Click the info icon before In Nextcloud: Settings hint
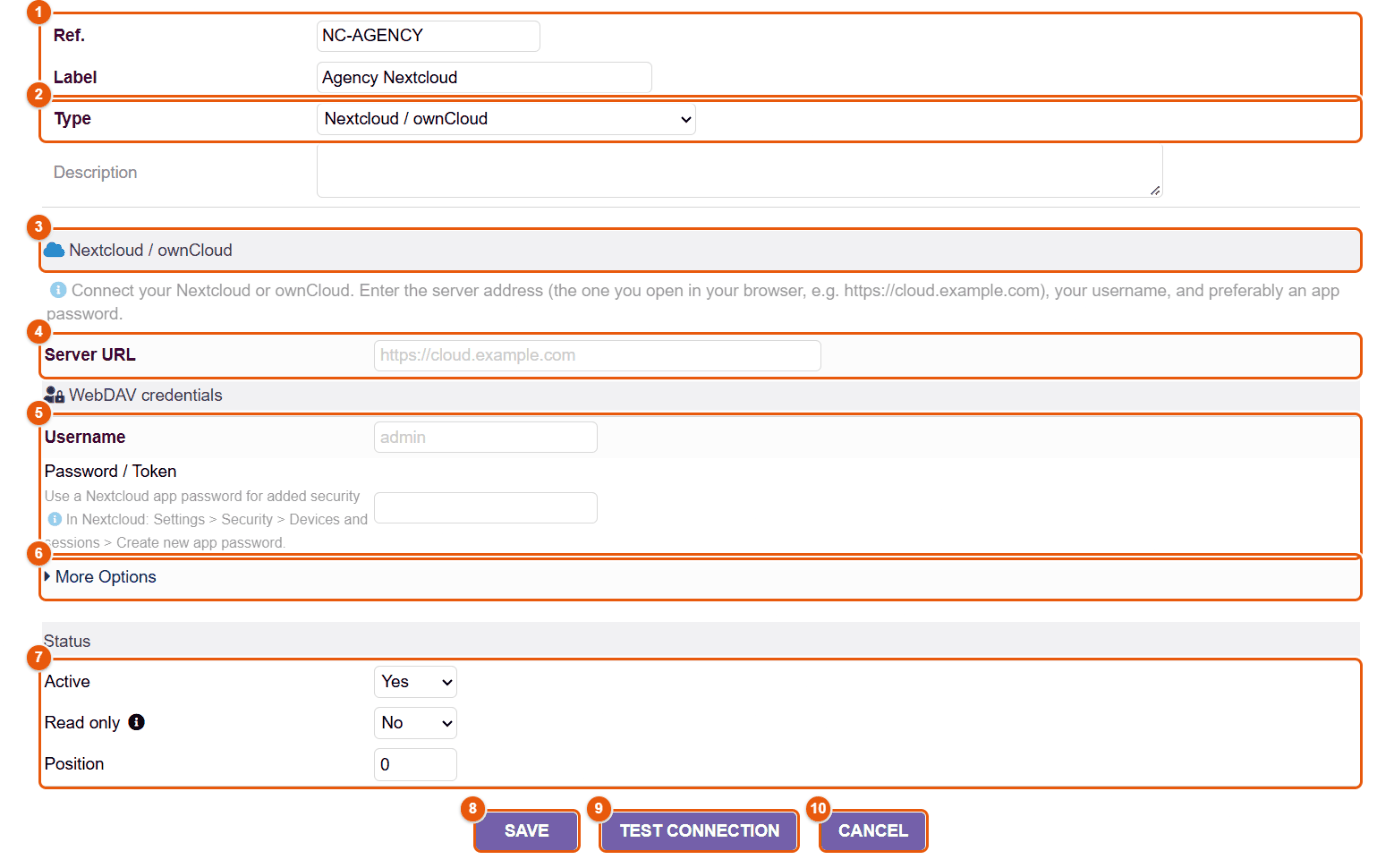The image size is (1394, 868). click(x=55, y=519)
